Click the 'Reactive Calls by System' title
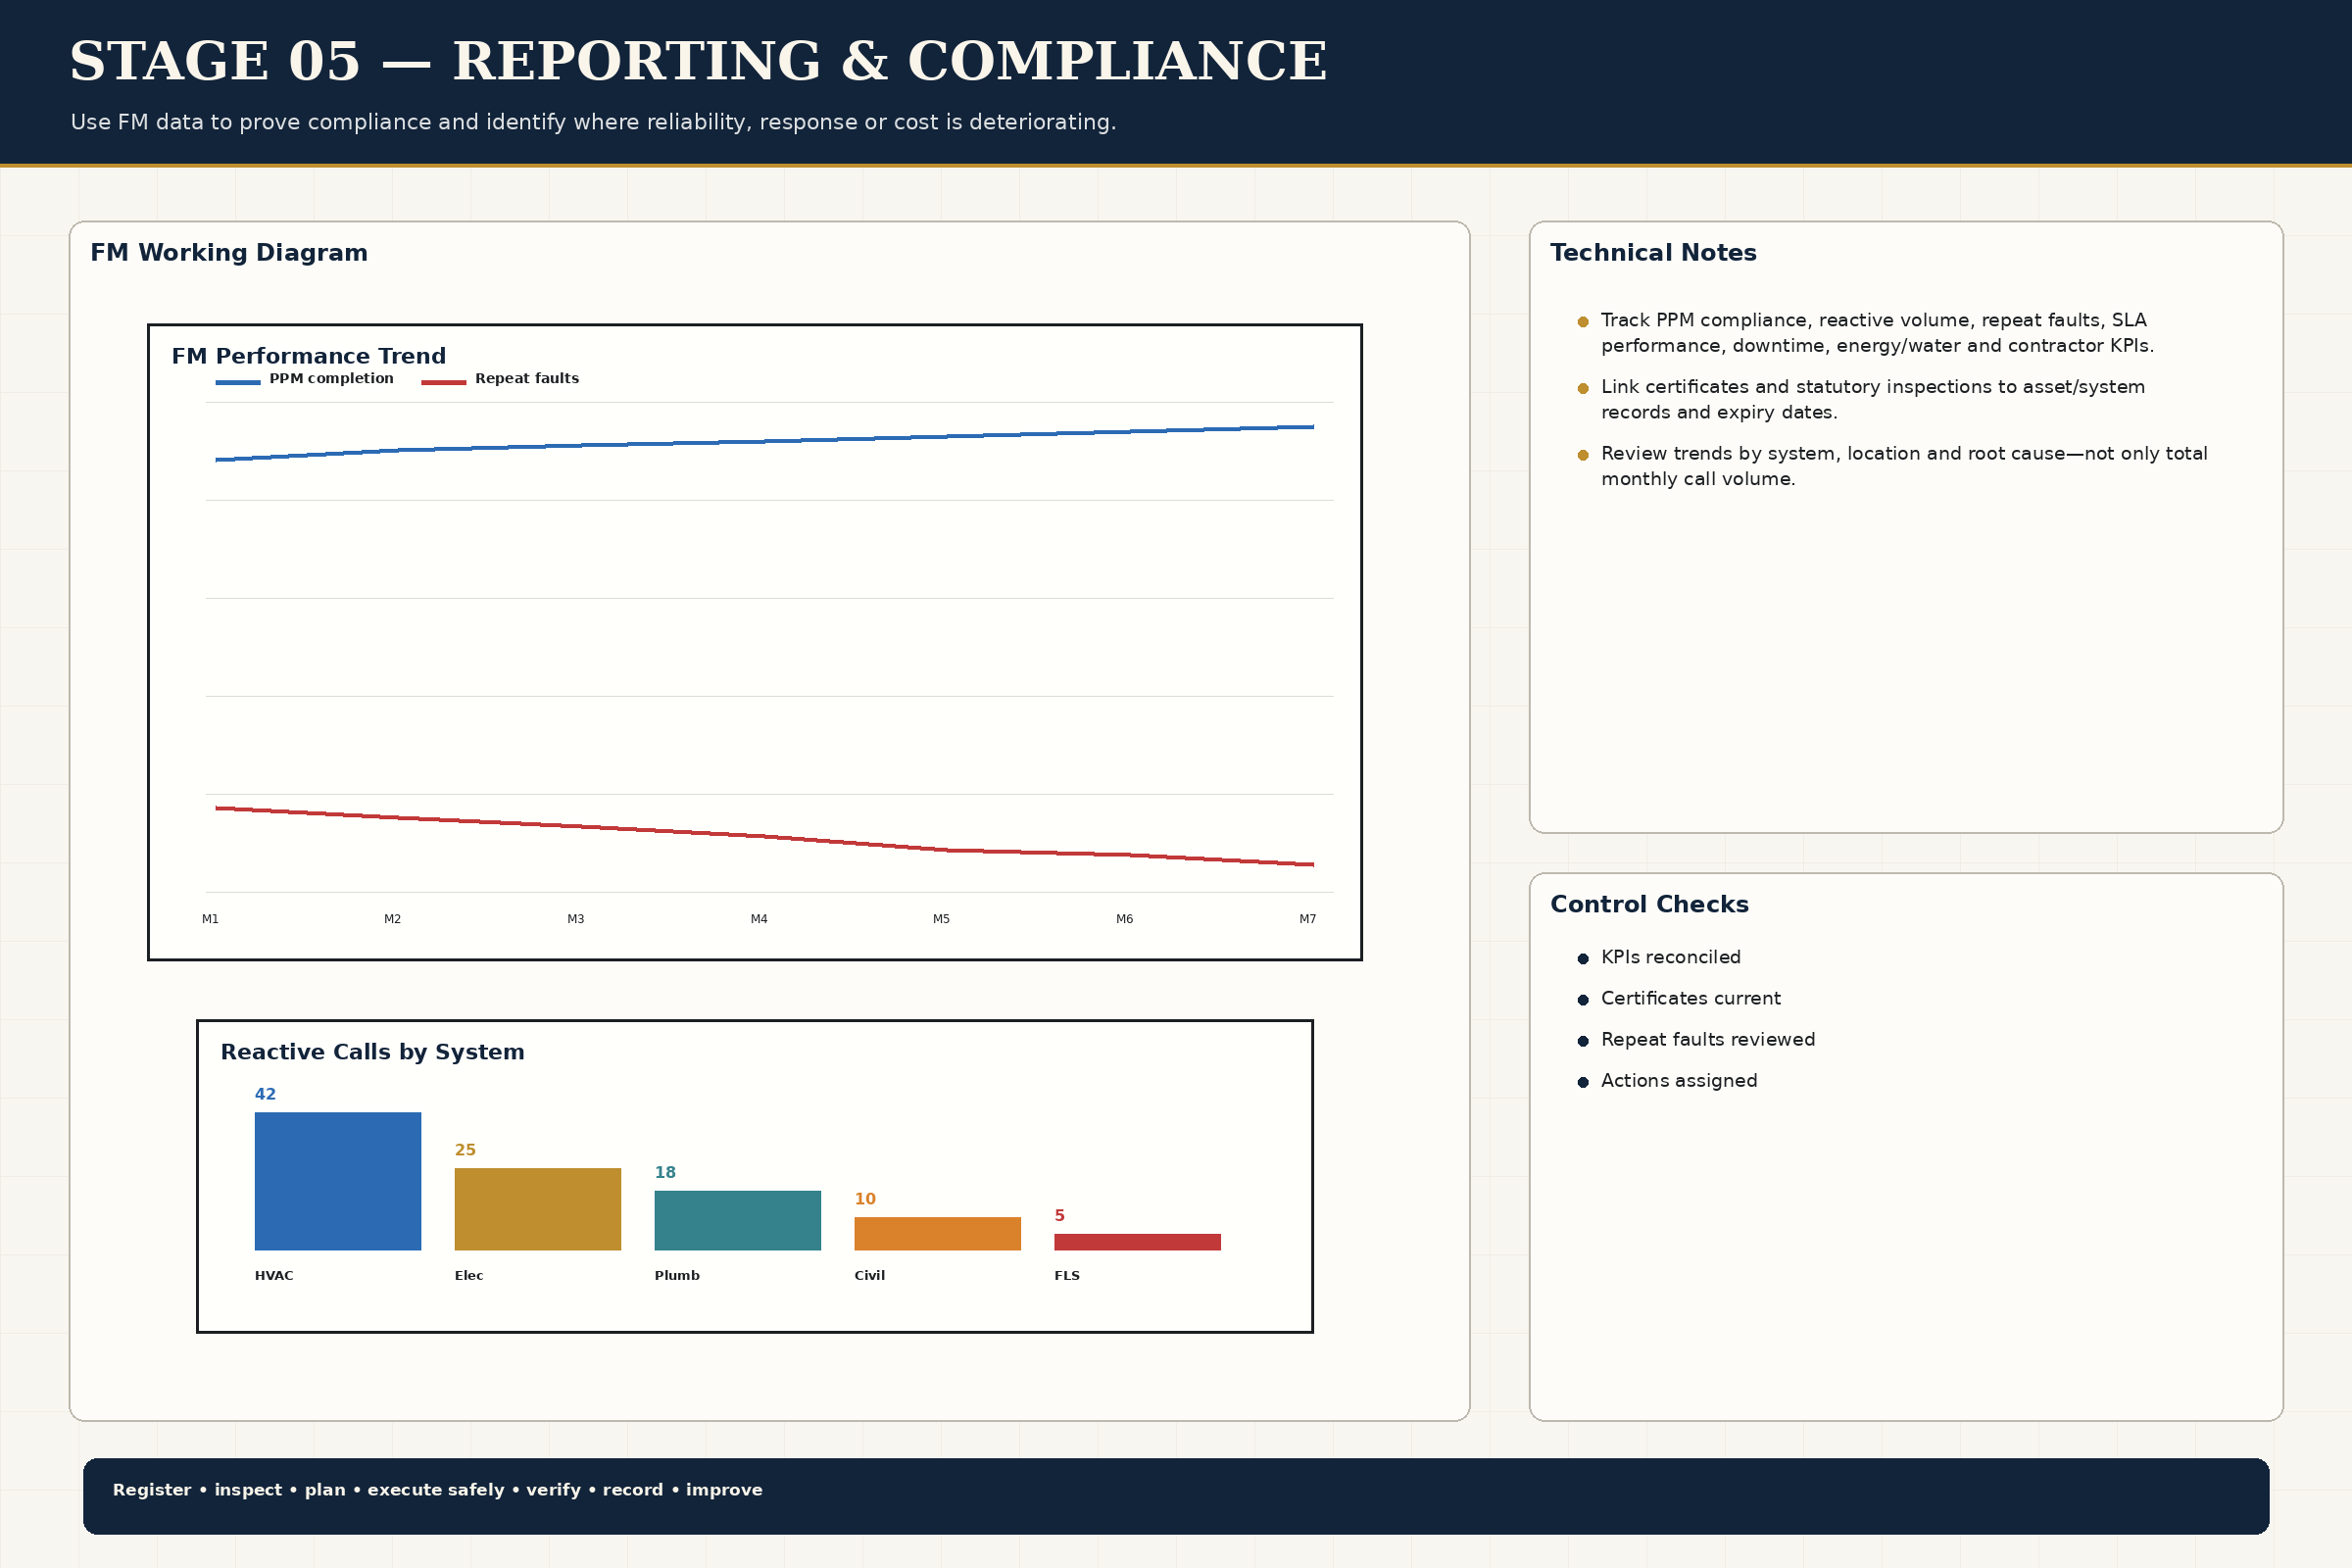The width and height of the screenshot is (2352, 1568). coord(372,1052)
